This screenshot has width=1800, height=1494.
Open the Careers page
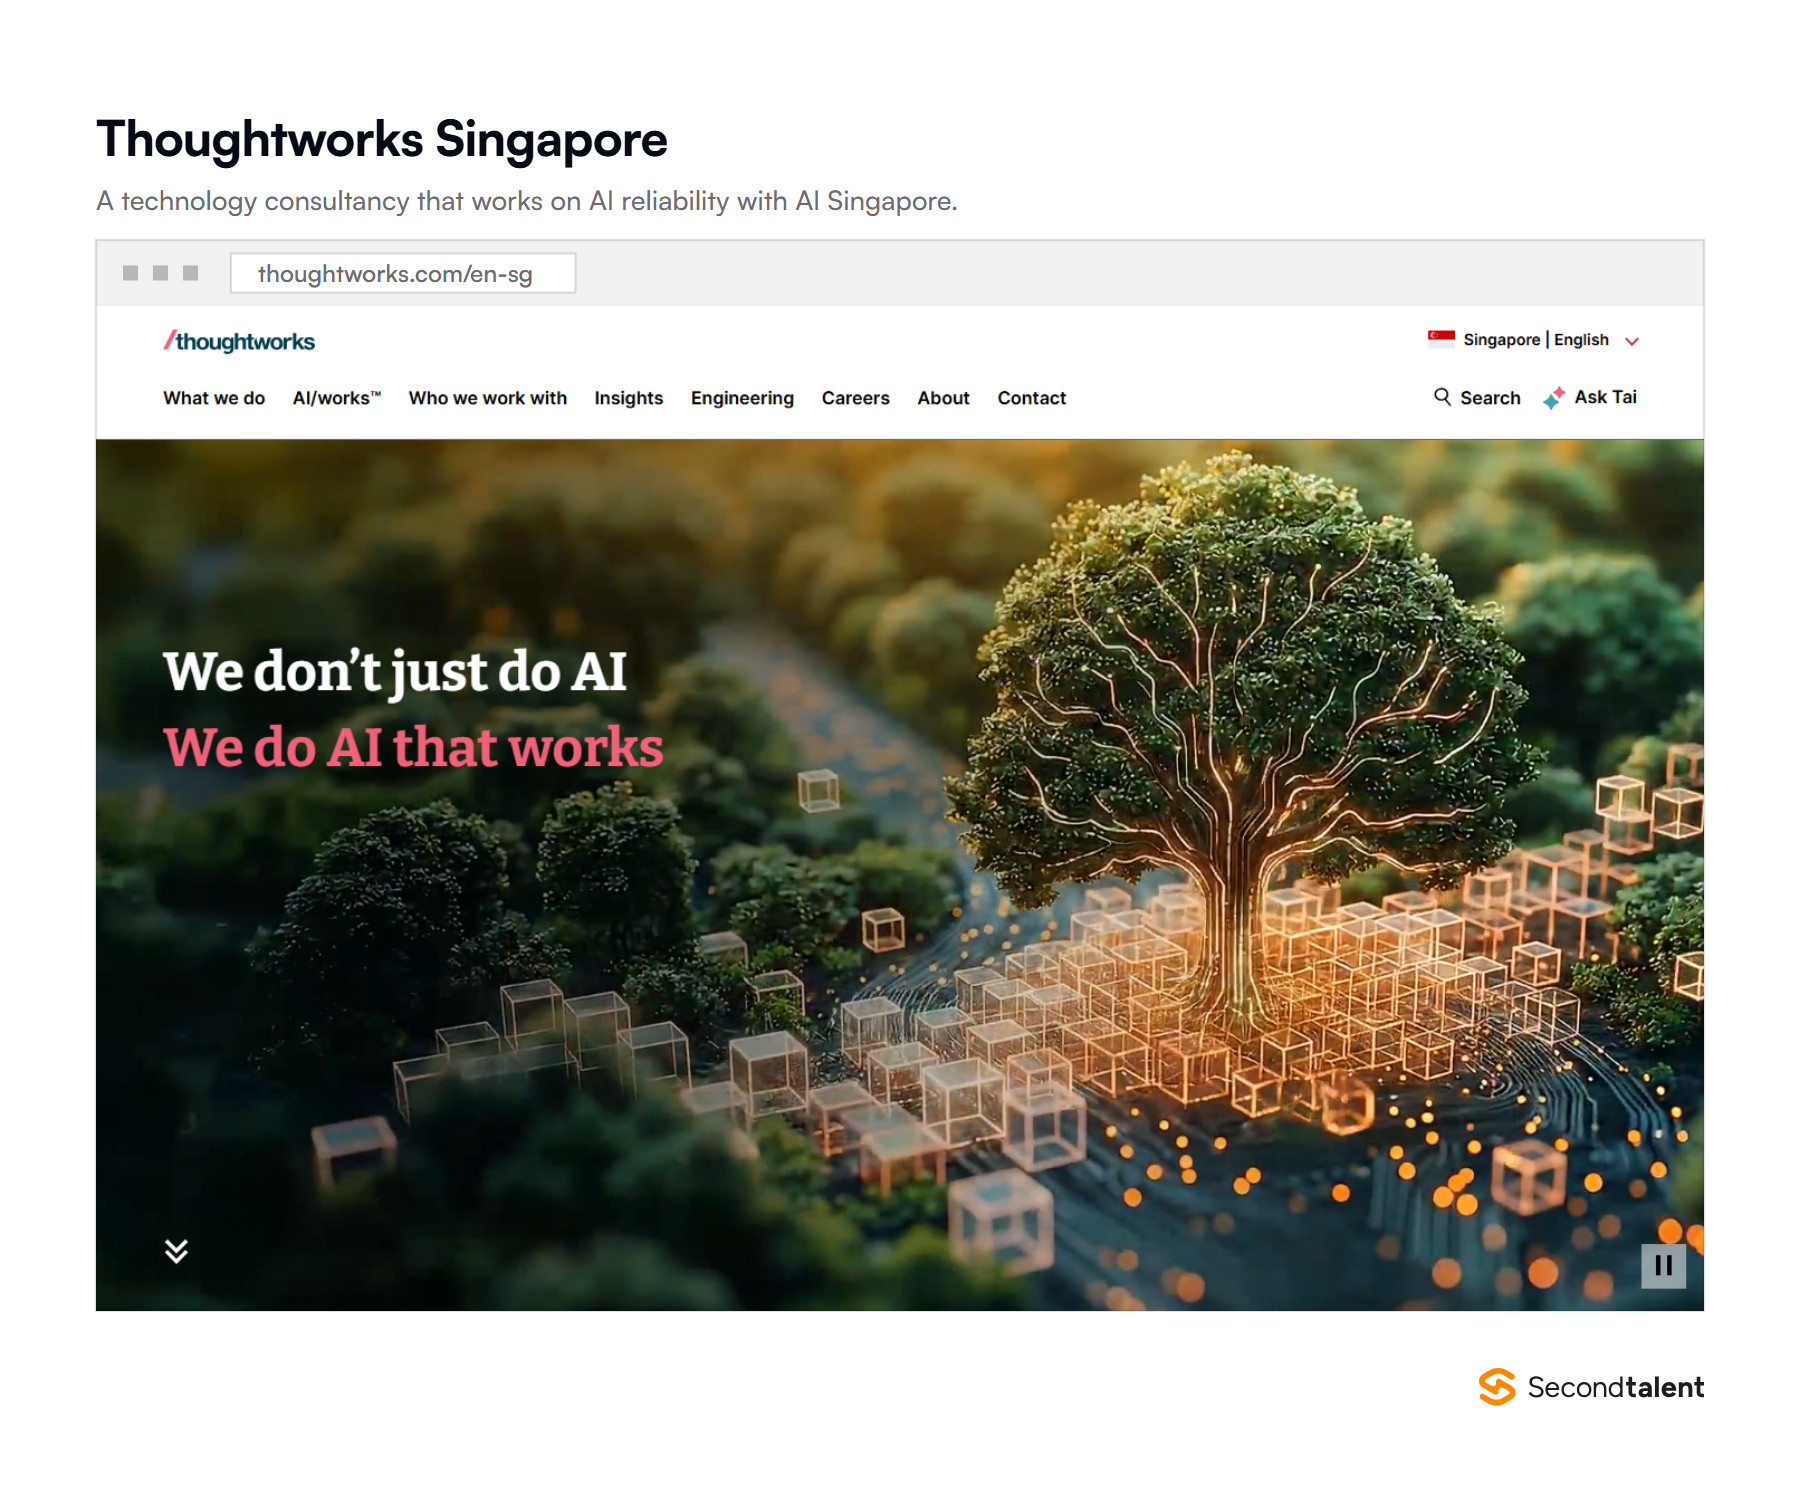(856, 398)
